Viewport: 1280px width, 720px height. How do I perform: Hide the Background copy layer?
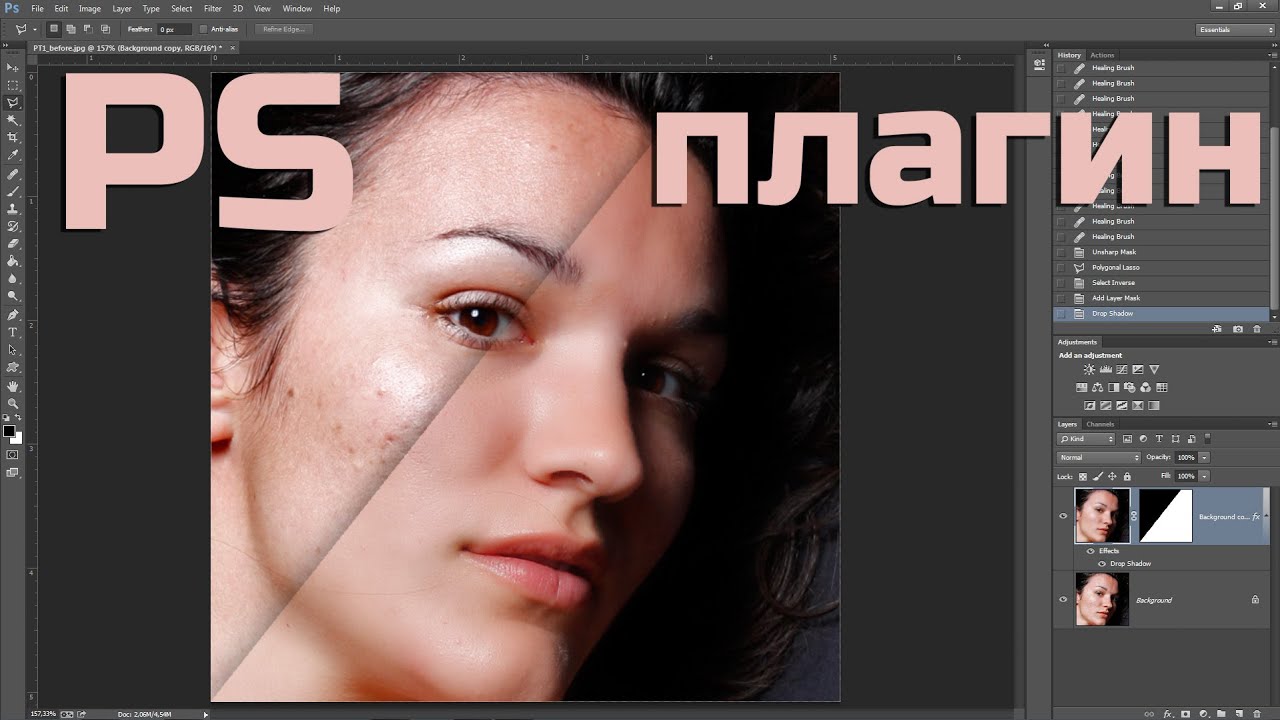pyautogui.click(x=1063, y=516)
